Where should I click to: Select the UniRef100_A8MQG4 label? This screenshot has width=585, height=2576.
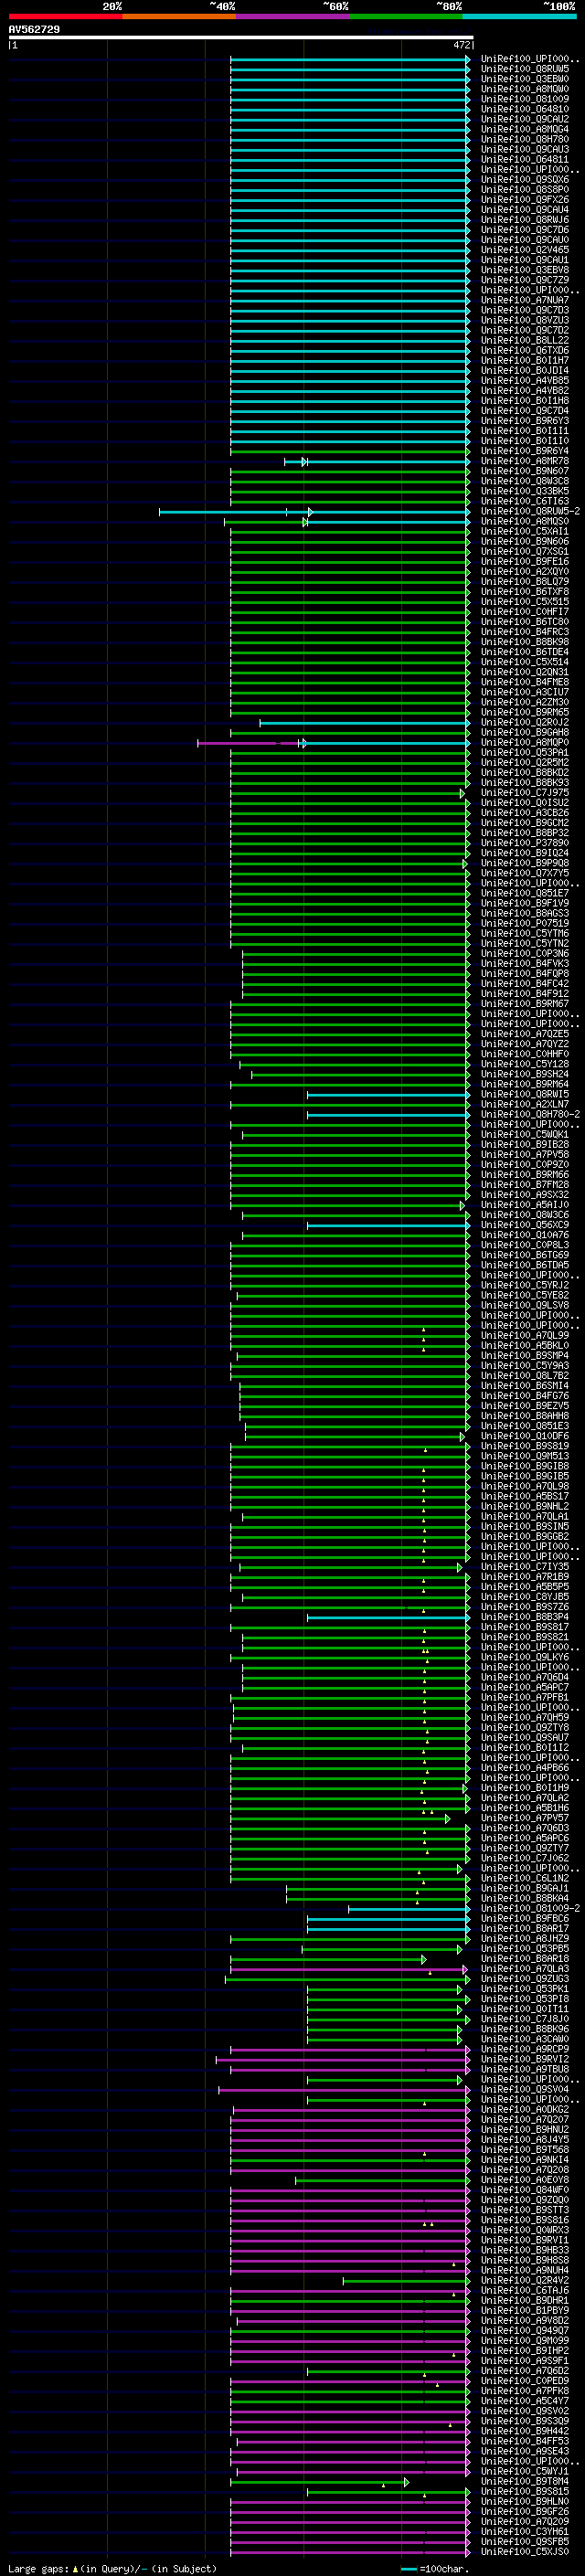click(x=524, y=129)
